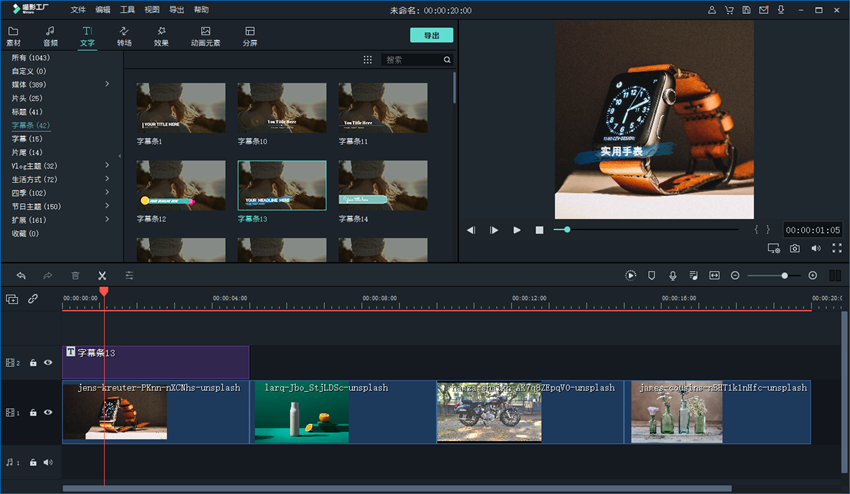The height and width of the screenshot is (494, 850).
Task: Click the preview progress slider handle
Action: point(567,229)
